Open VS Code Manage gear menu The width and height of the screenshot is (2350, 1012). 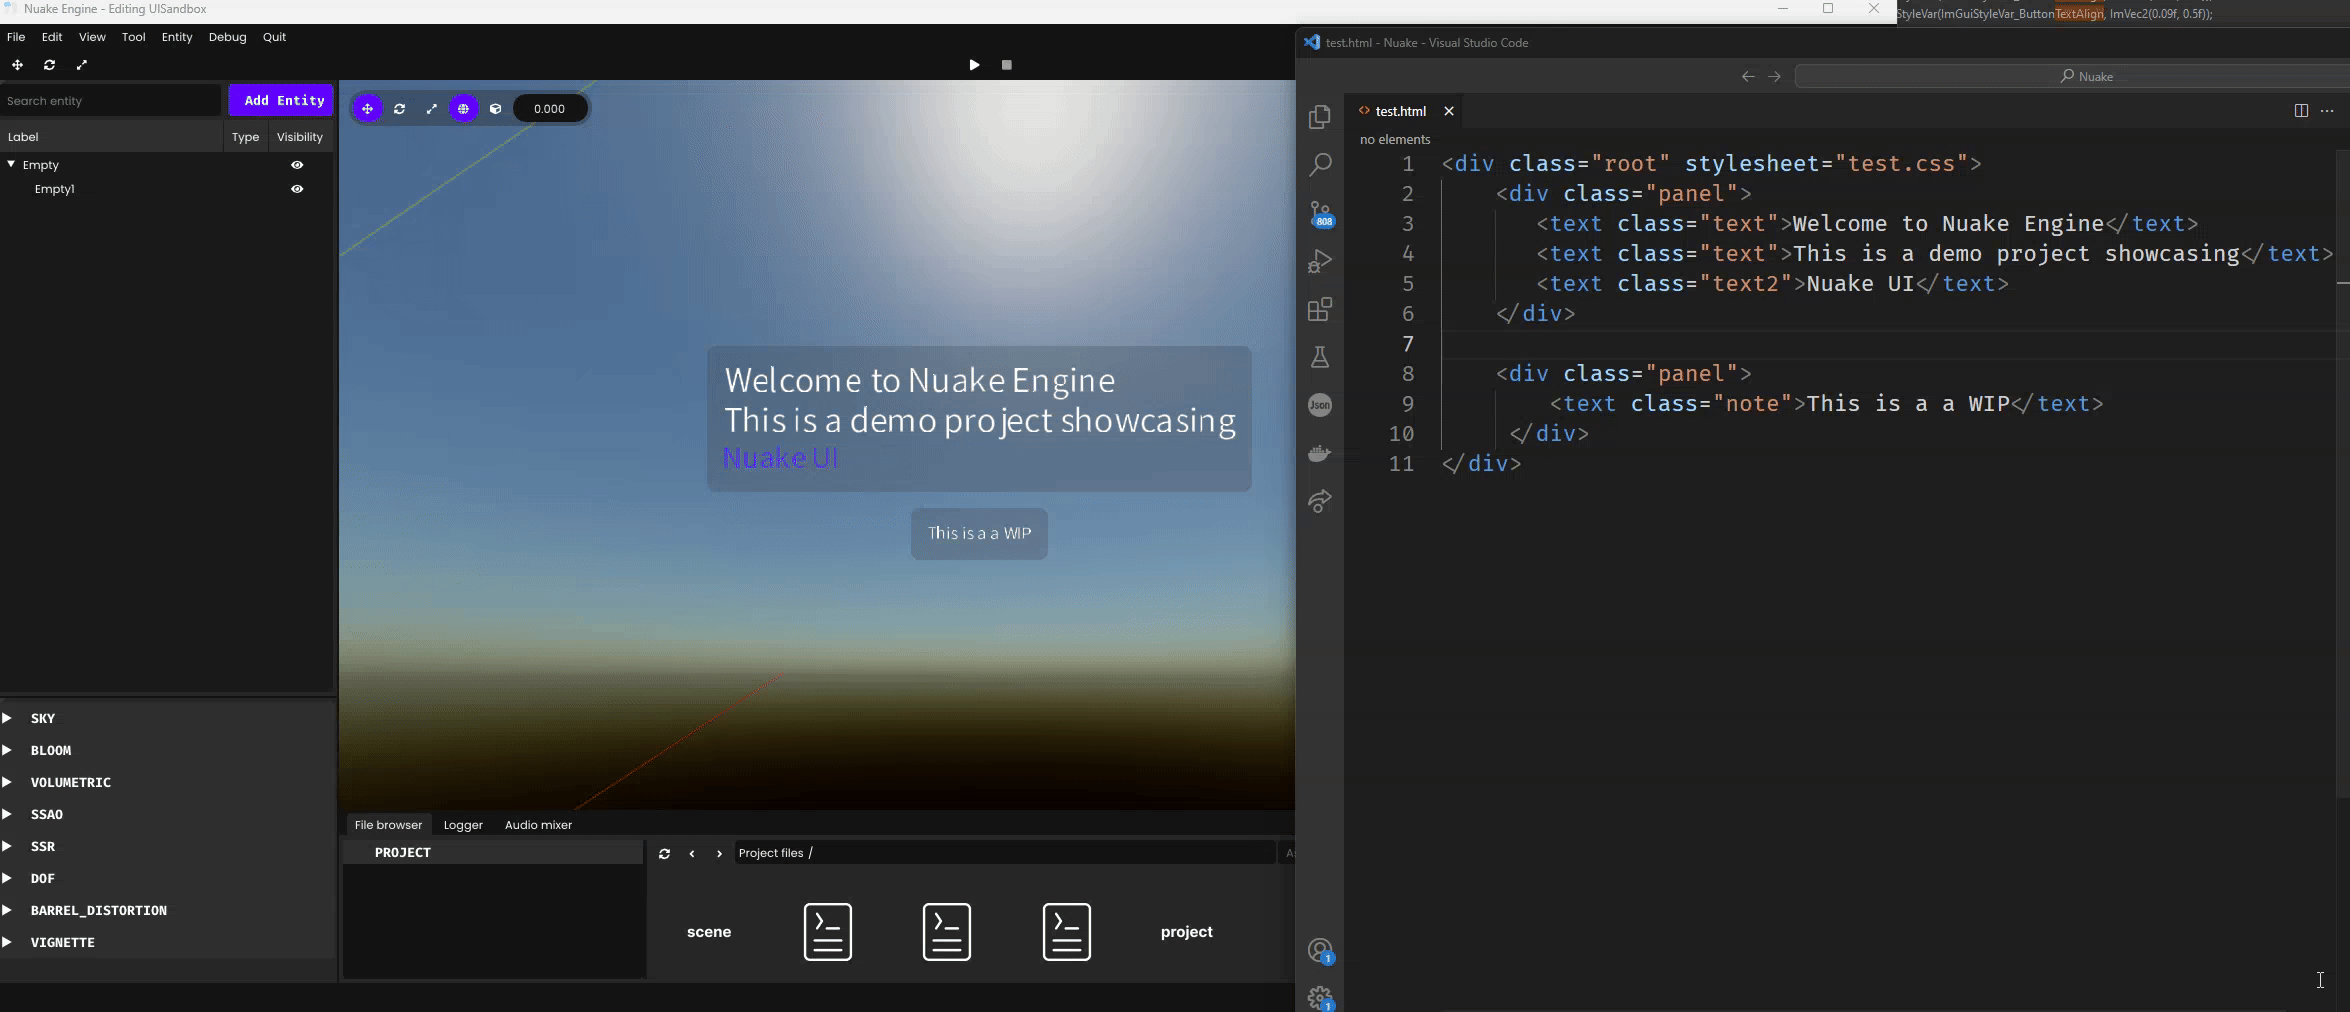[x=1321, y=997]
